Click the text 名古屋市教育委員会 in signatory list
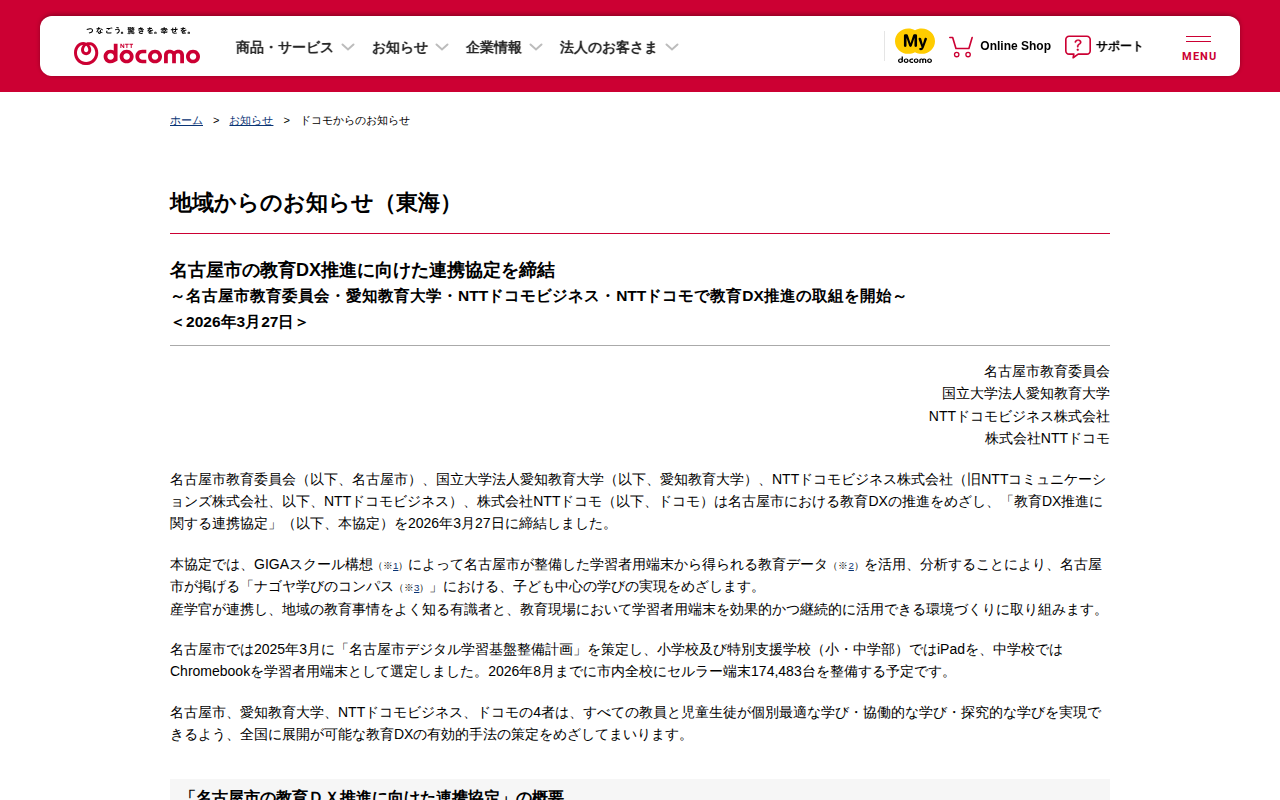Viewport: 1280px width, 800px height. [x=1047, y=371]
